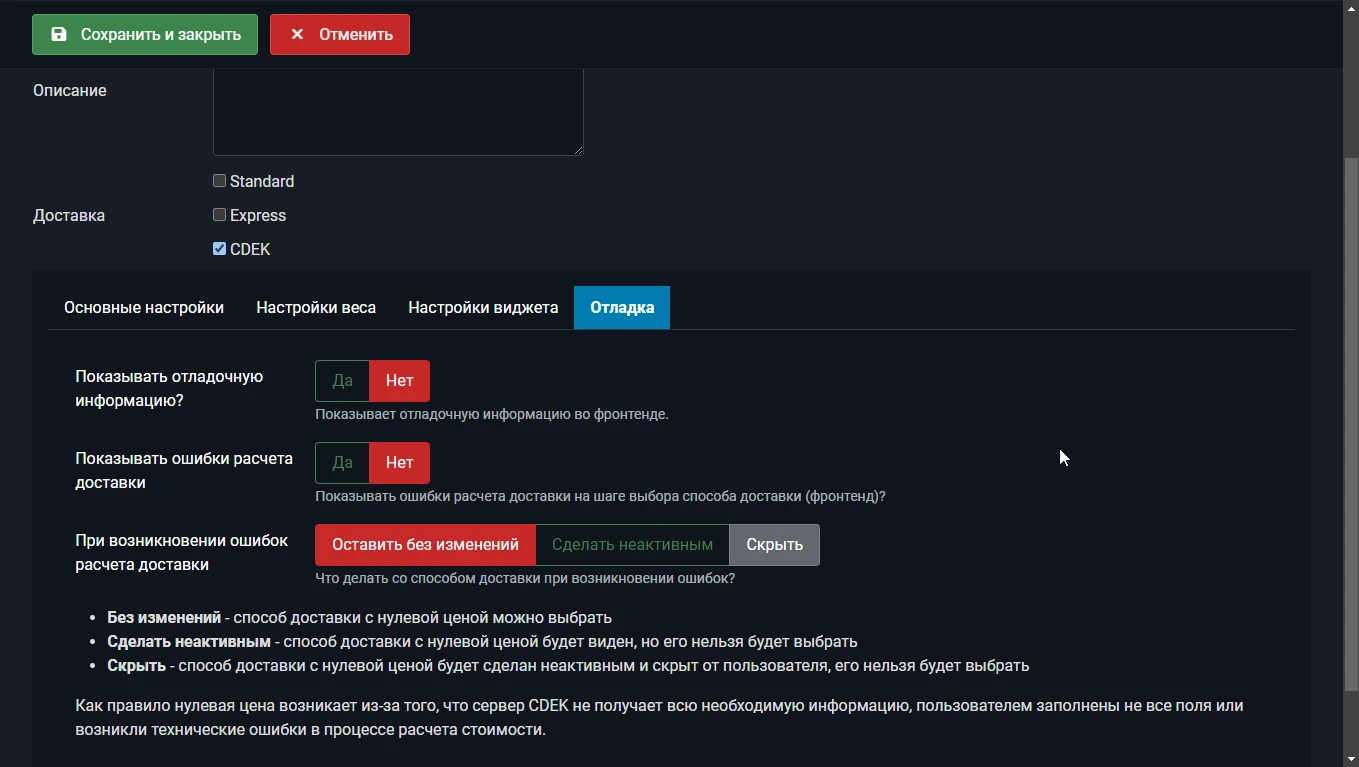The width and height of the screenshot is (1359, 767).
Task: Select Оставить без изменений option
Action: click(x=425, y=545)
